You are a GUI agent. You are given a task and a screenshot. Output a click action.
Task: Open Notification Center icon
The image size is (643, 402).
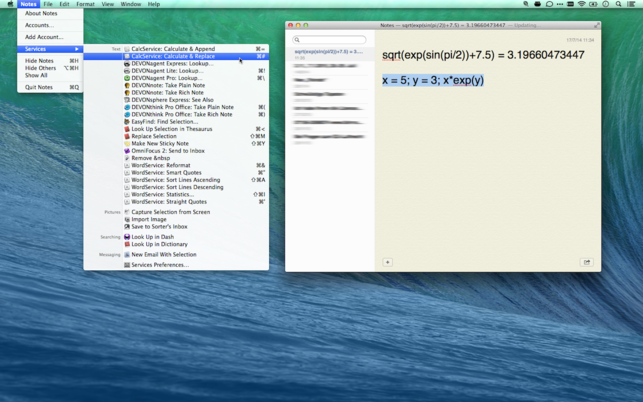pos(634,4)
